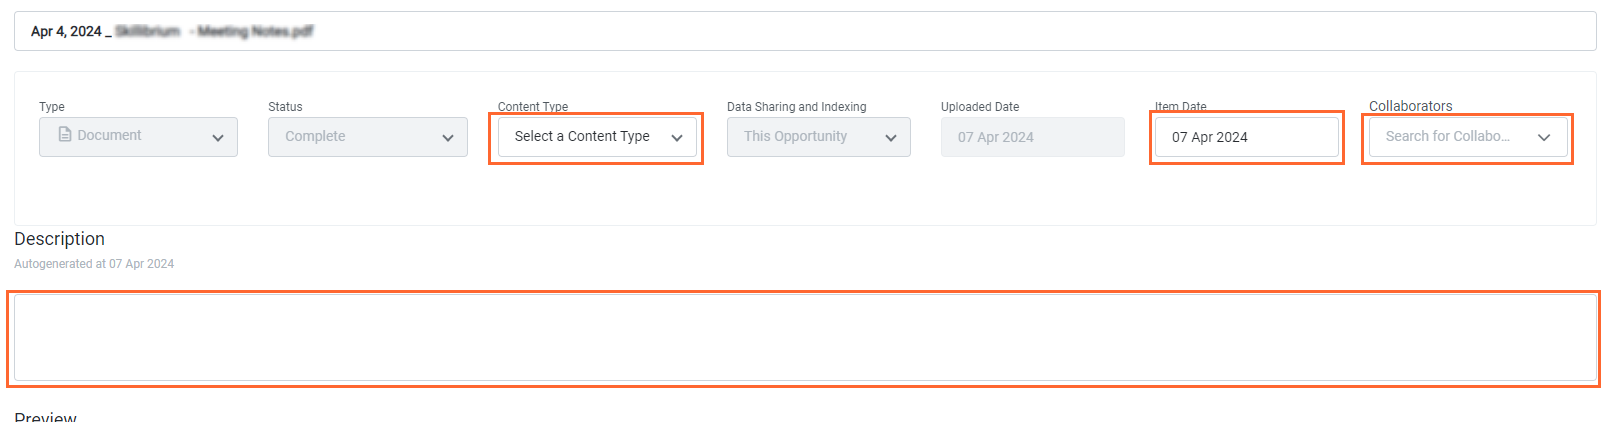Click the Uploaded Date field
1610x422 pixels.
click(1032, 138)
